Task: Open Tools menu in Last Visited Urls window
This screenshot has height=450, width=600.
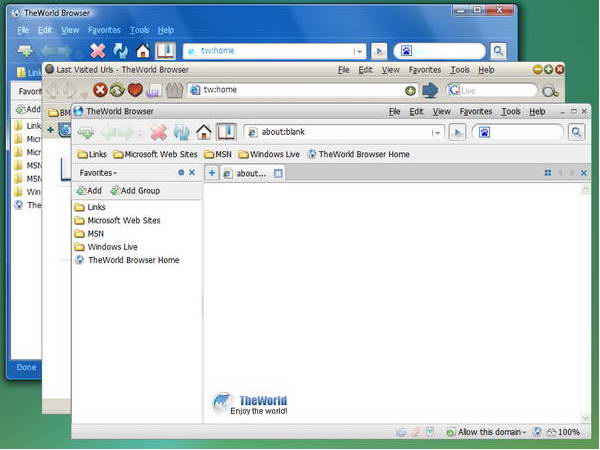Action: point(460,70)
